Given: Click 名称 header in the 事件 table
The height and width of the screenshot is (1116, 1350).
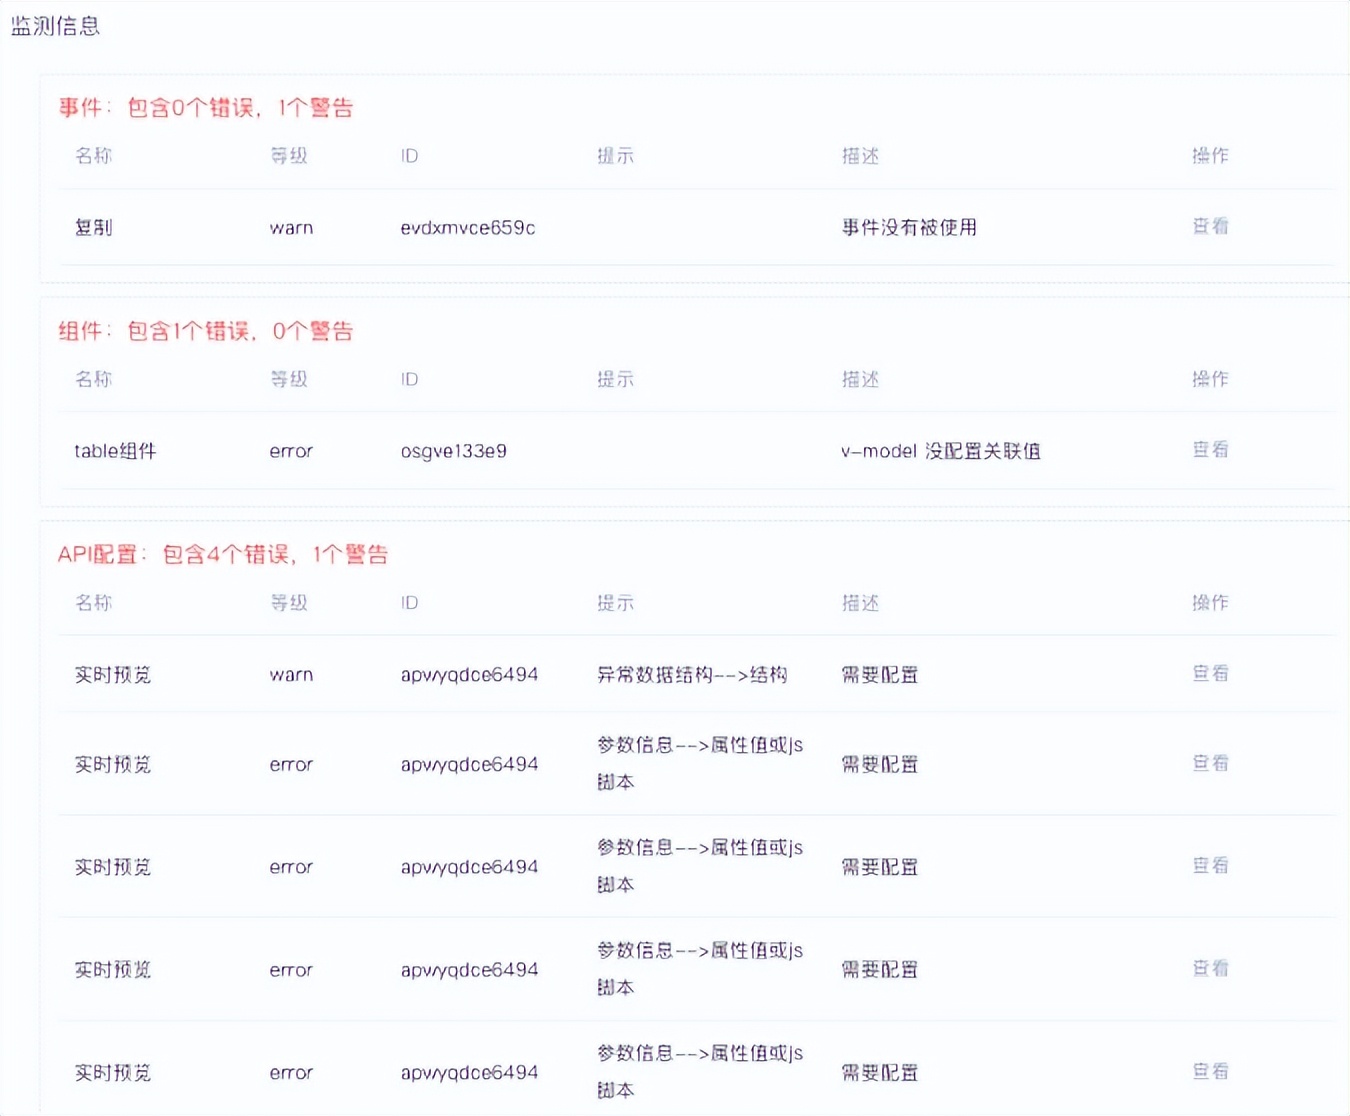Looking at the screenshot, I should coord(94,156).
